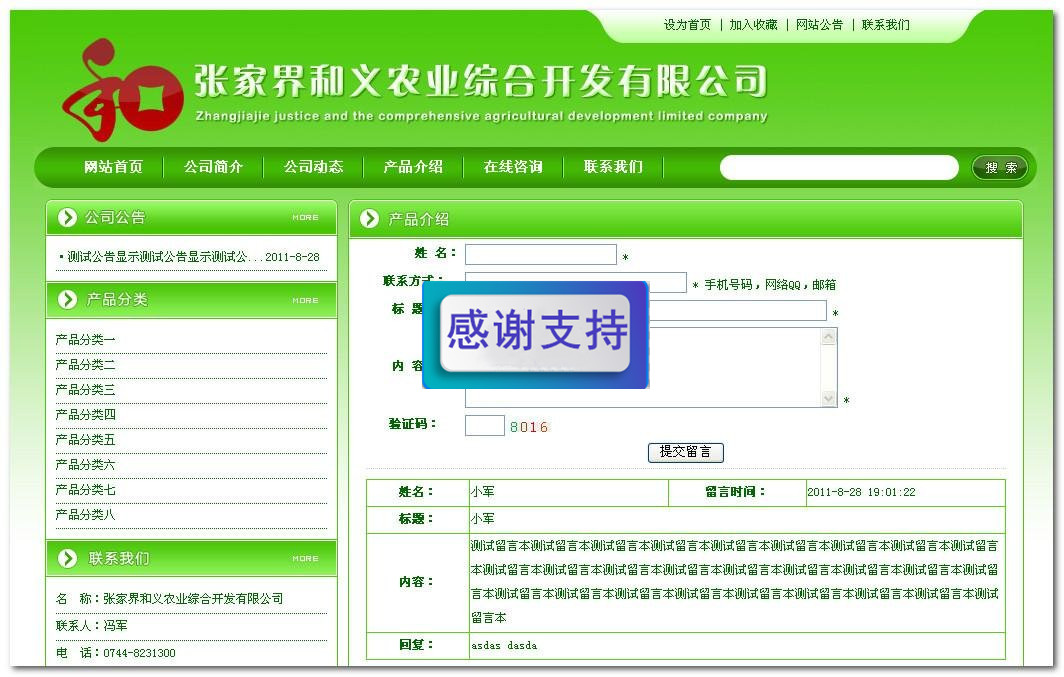Click 联系我们 in the top links

pos(886,25)
